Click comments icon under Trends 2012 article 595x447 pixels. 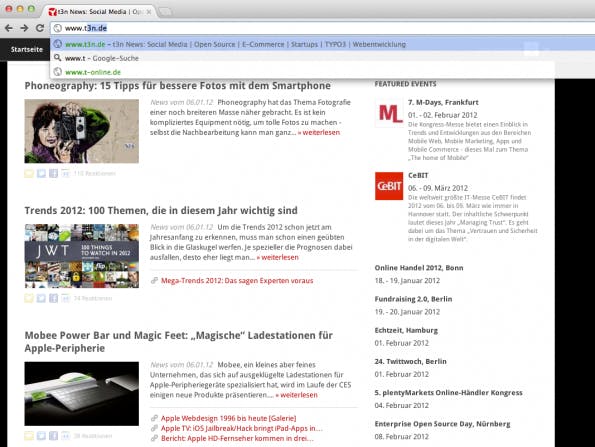(x=66, y=298)
